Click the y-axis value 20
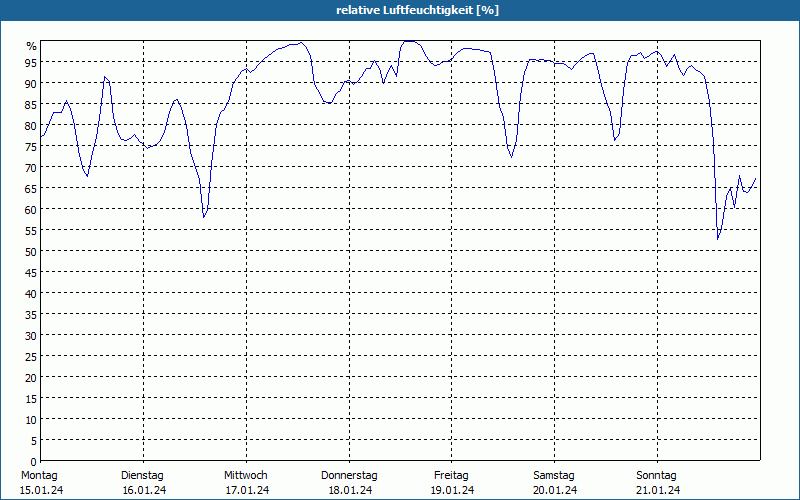The width and height of the screenshot is (800, 500). click(x=31, y=378)
